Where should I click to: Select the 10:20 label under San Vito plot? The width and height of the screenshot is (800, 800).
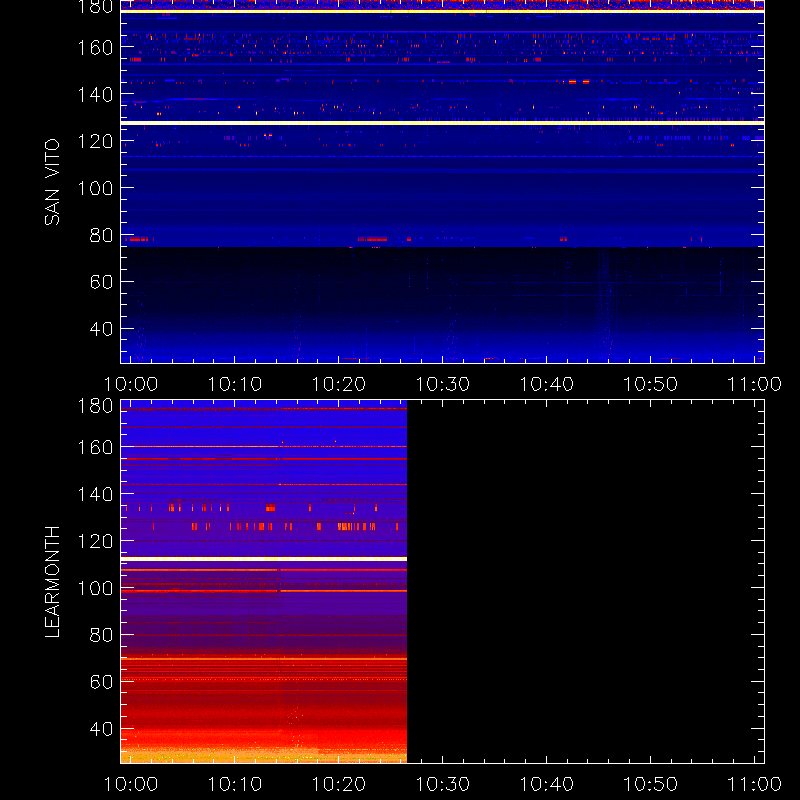click(339, 384)
